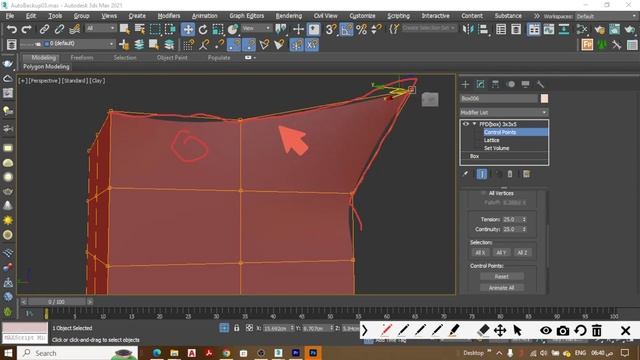
Task: Open the Rendering menu
Action: [x=289, y=16]
